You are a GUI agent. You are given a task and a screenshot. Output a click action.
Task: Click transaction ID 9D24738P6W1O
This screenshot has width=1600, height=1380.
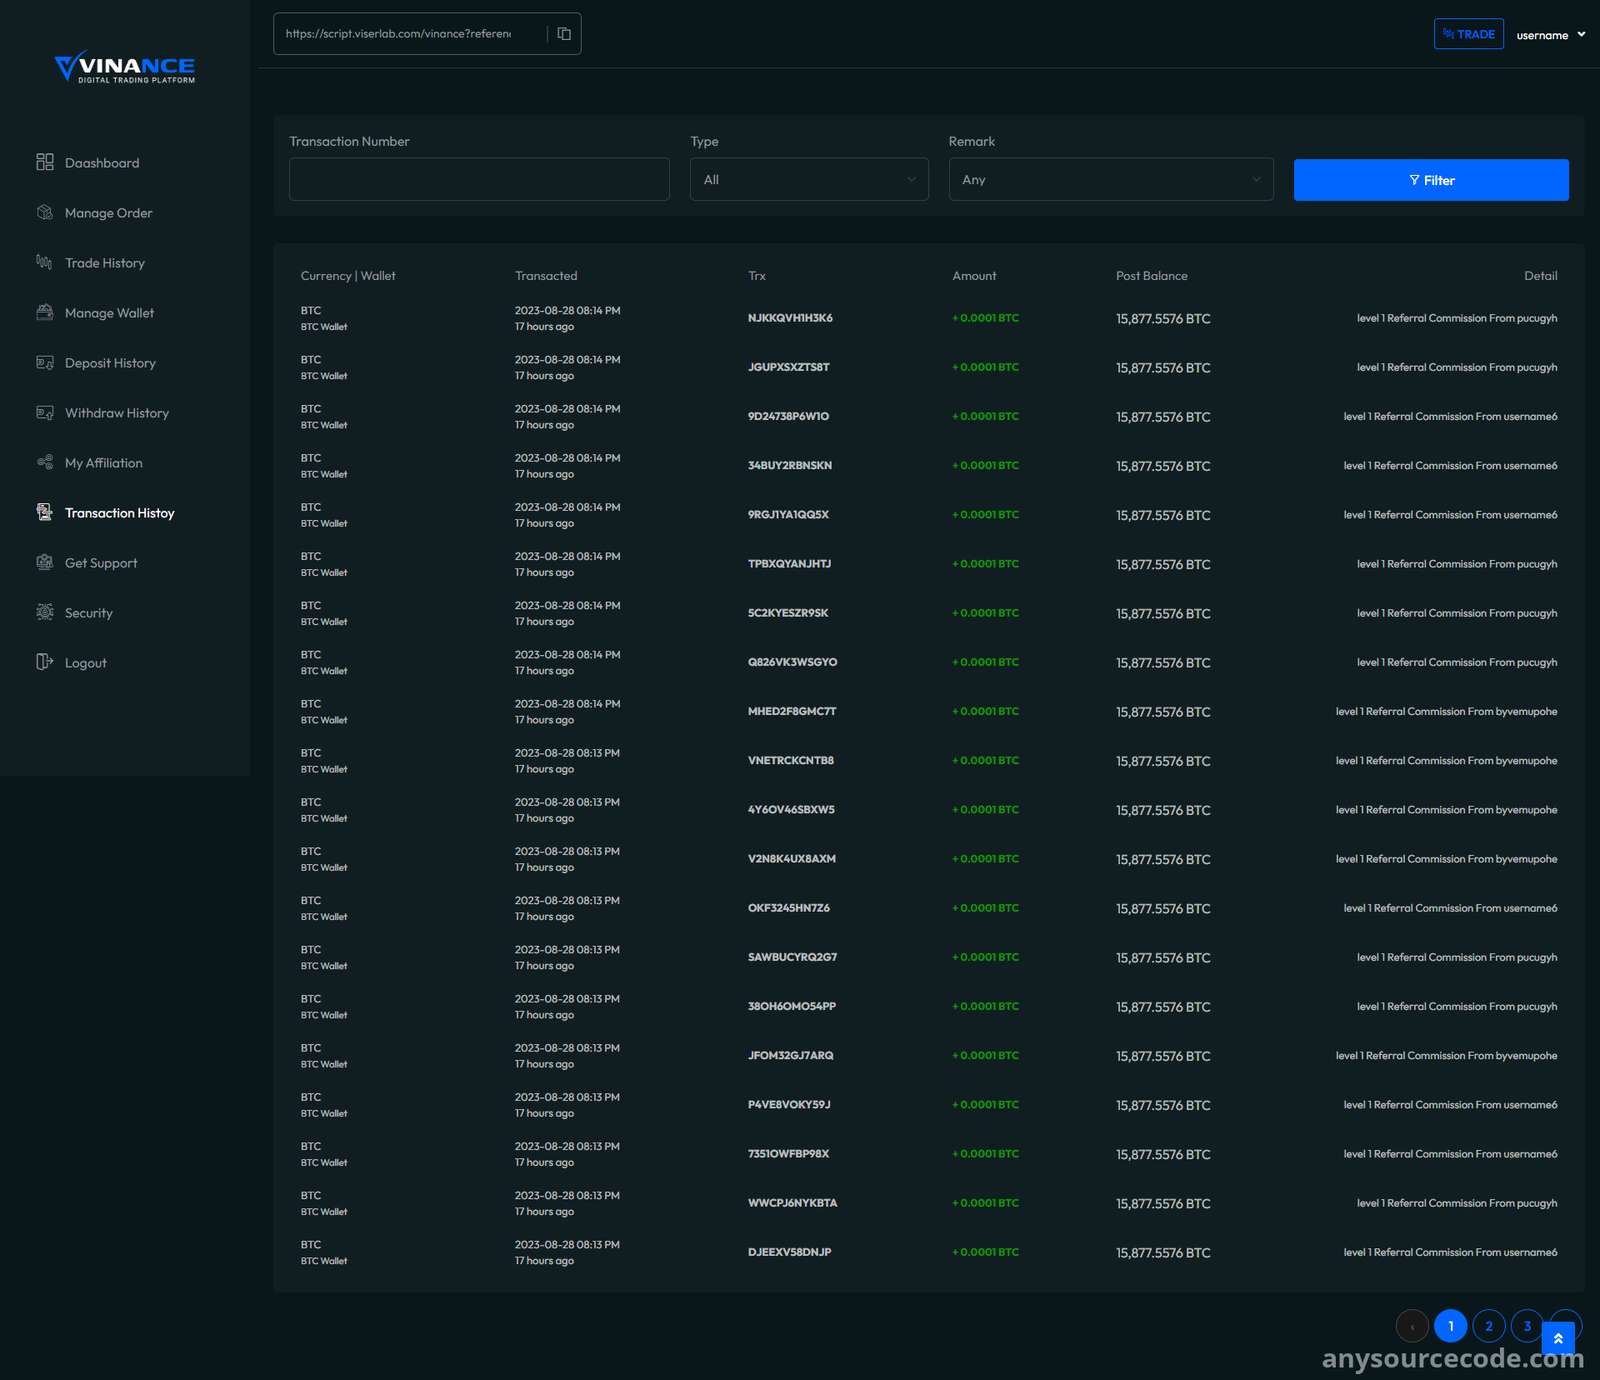(x=788, y=416)
